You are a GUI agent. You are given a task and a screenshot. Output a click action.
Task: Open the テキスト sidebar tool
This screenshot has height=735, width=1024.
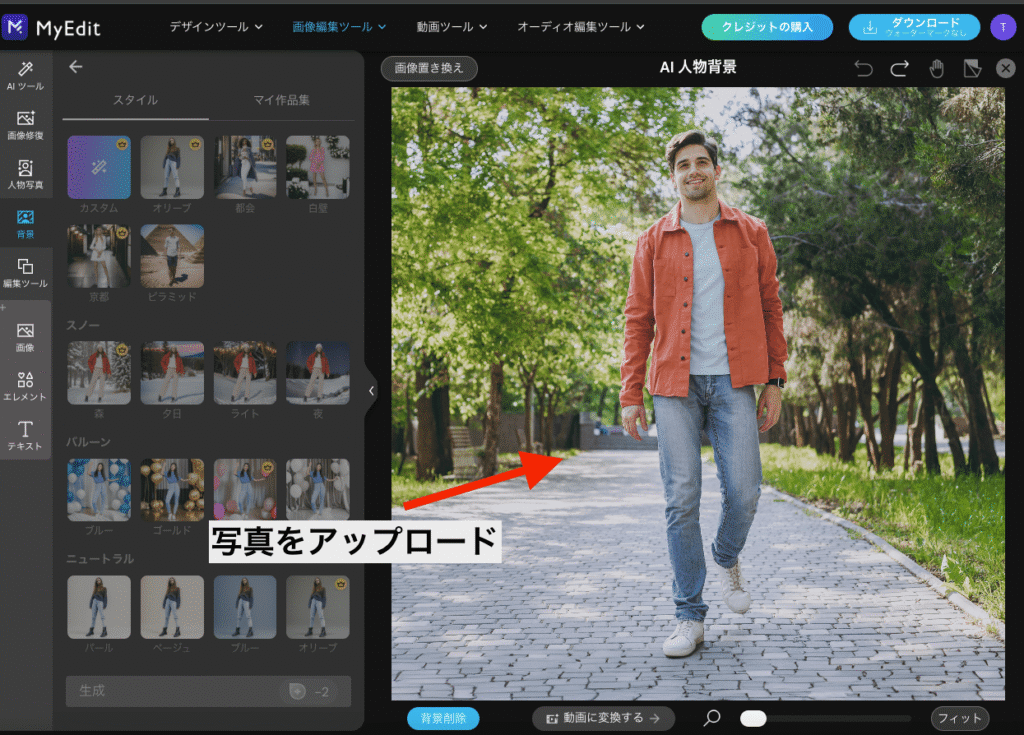click(x=25, y=435)
